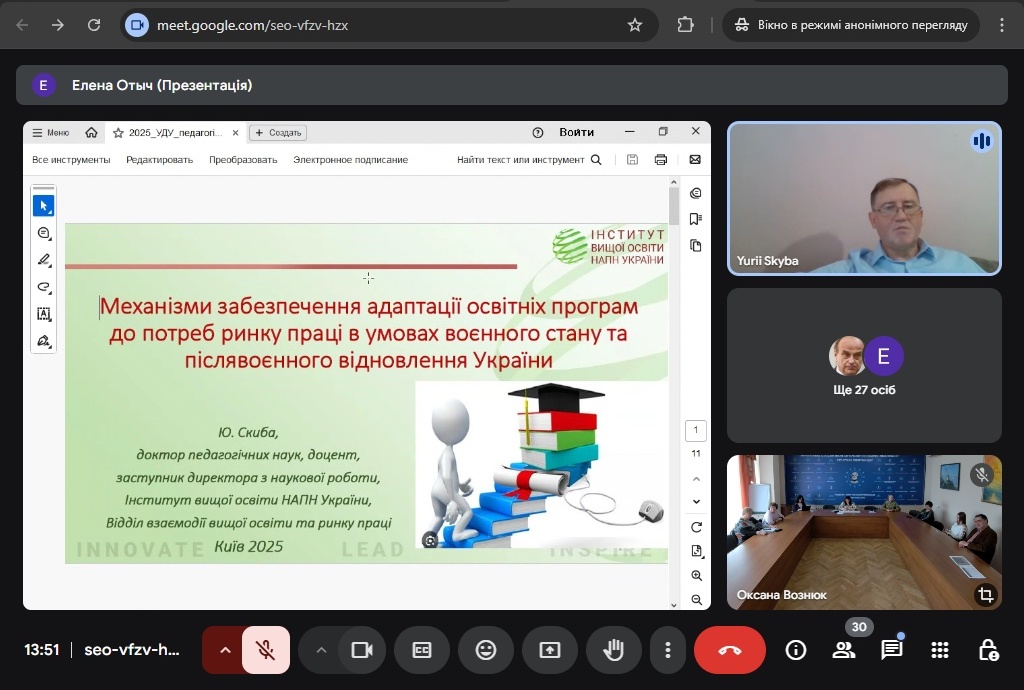Open meeting details info icon
The height and width of the screenshot is (690, 1024).
coord(795,650)
